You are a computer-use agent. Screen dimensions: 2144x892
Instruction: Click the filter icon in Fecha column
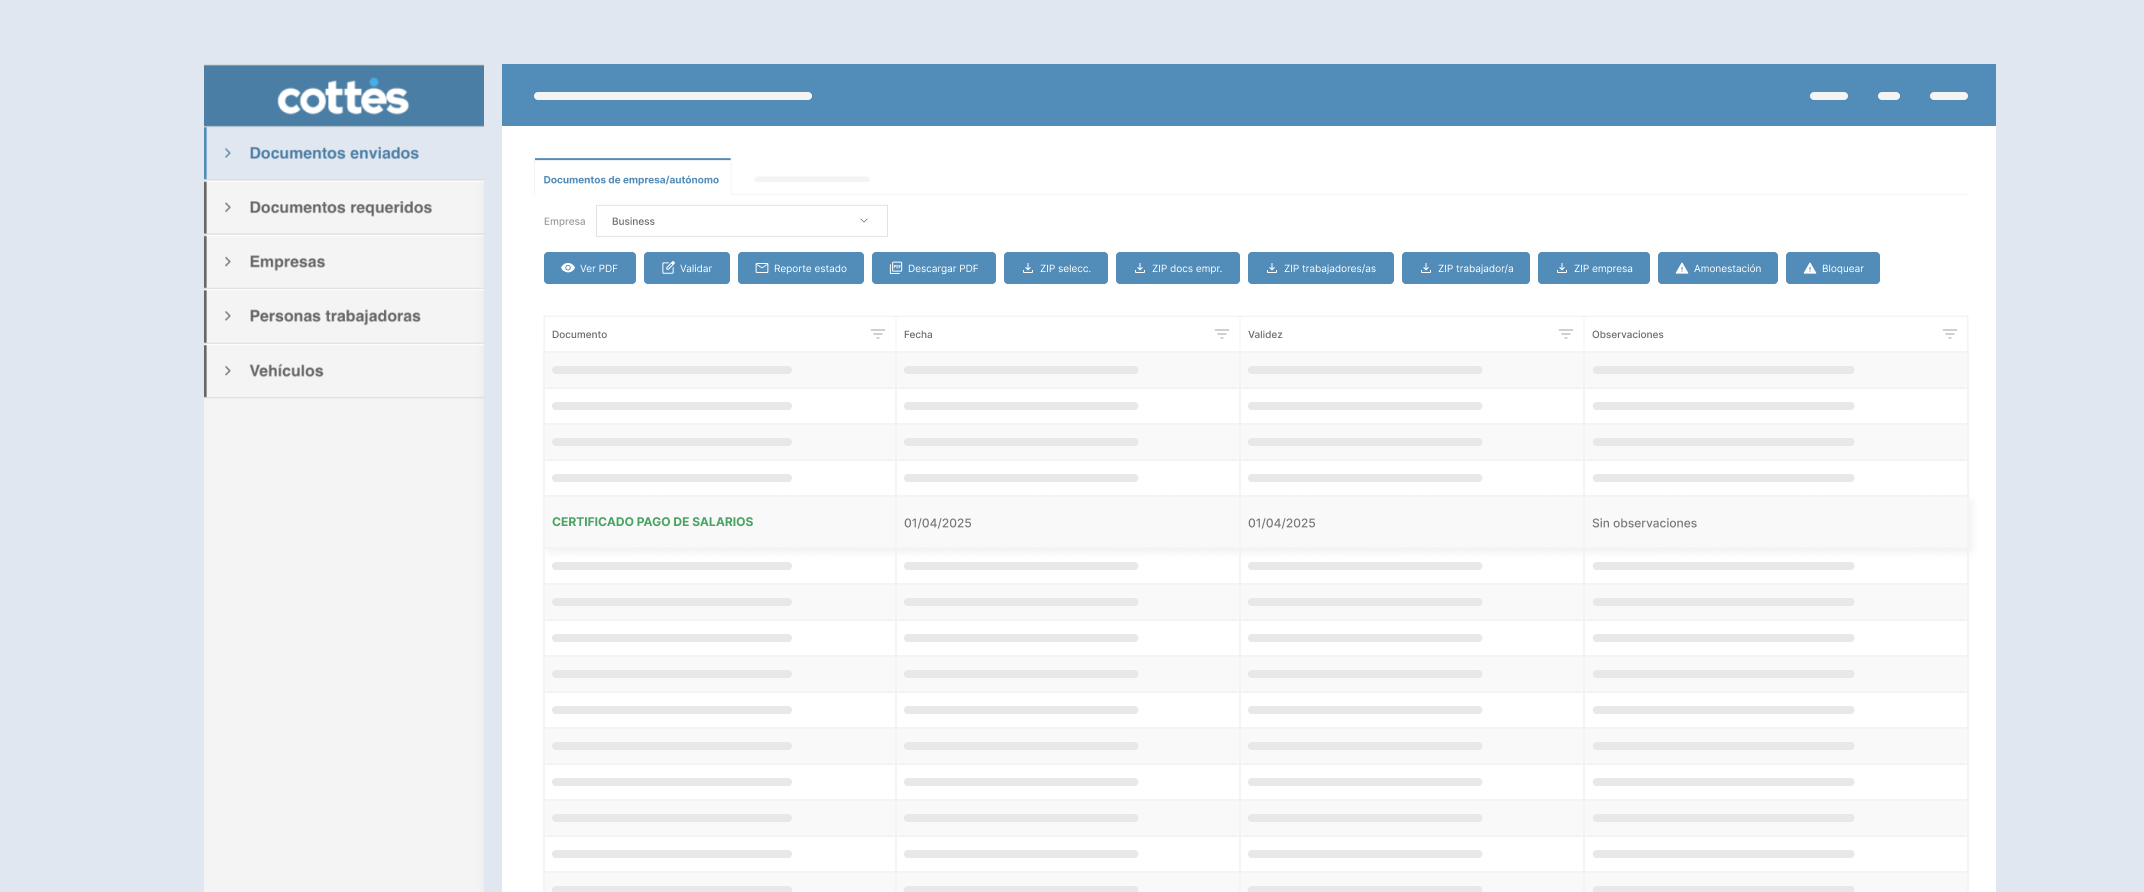tap(1221, 334)
